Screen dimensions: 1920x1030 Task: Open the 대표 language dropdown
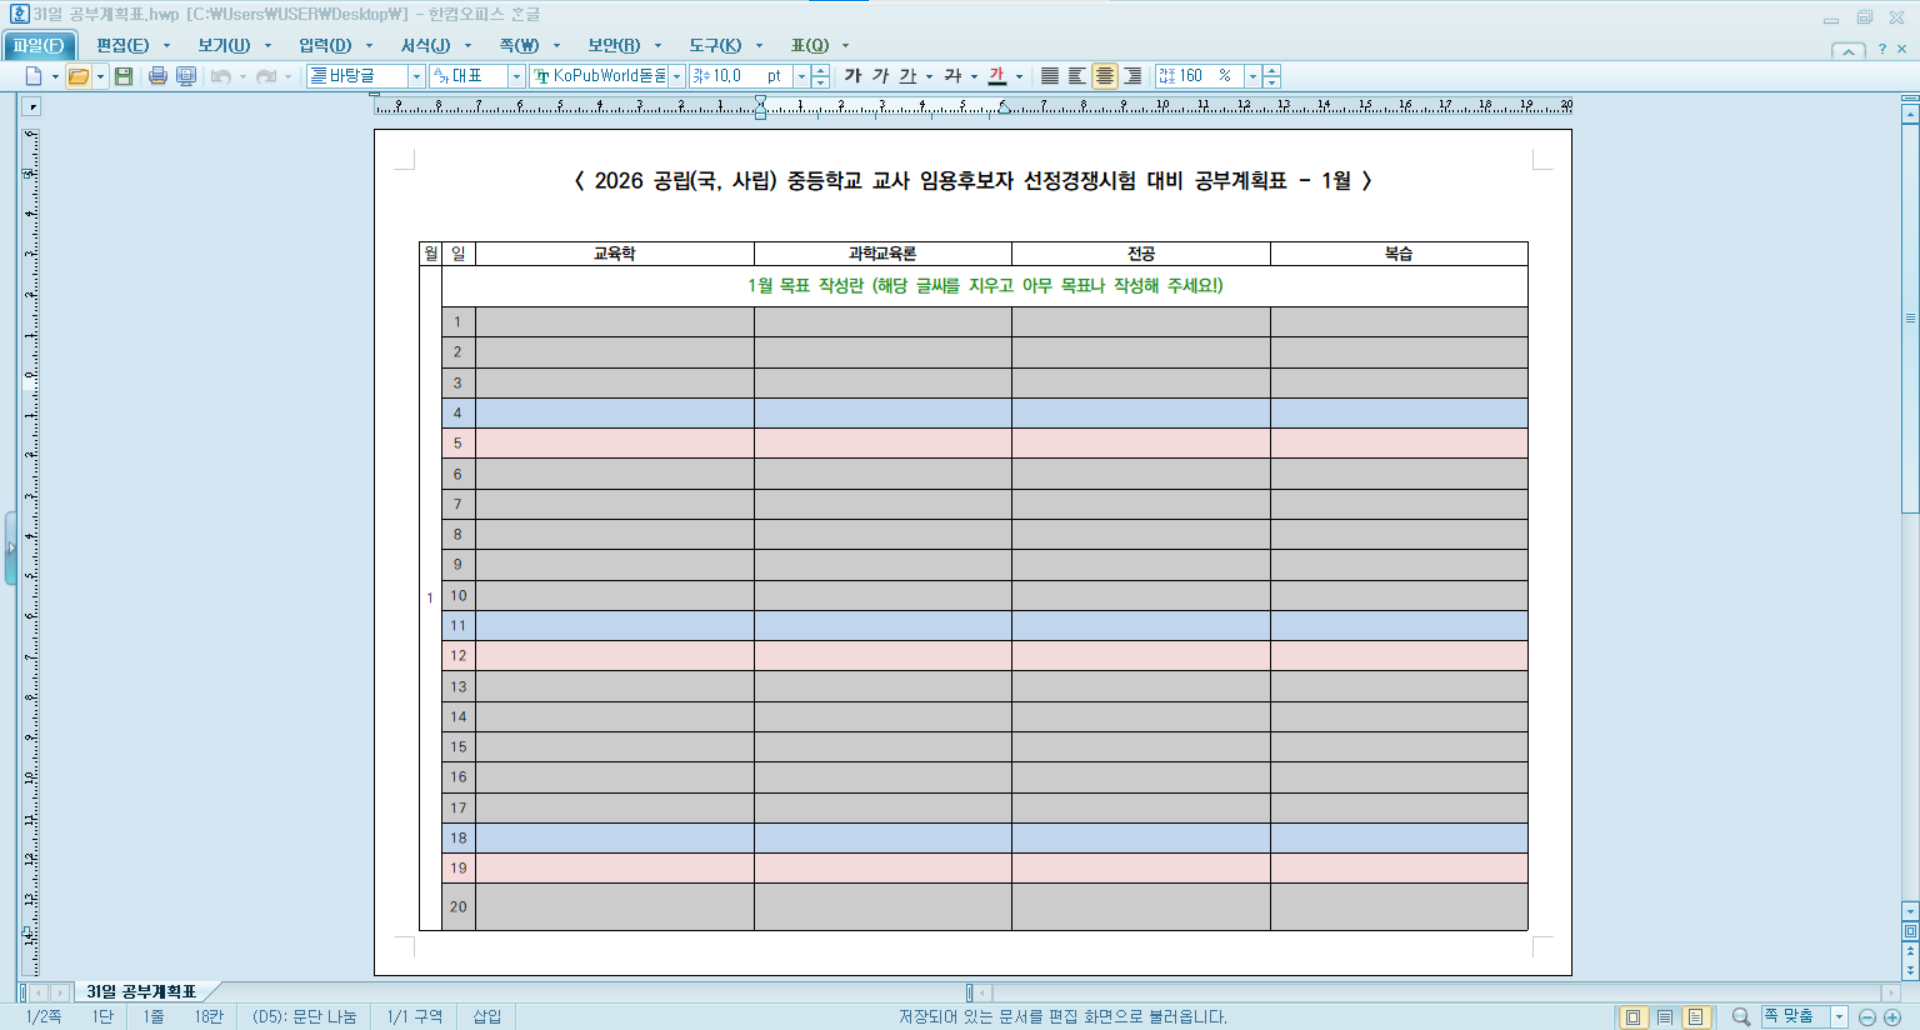click(517, 76)
